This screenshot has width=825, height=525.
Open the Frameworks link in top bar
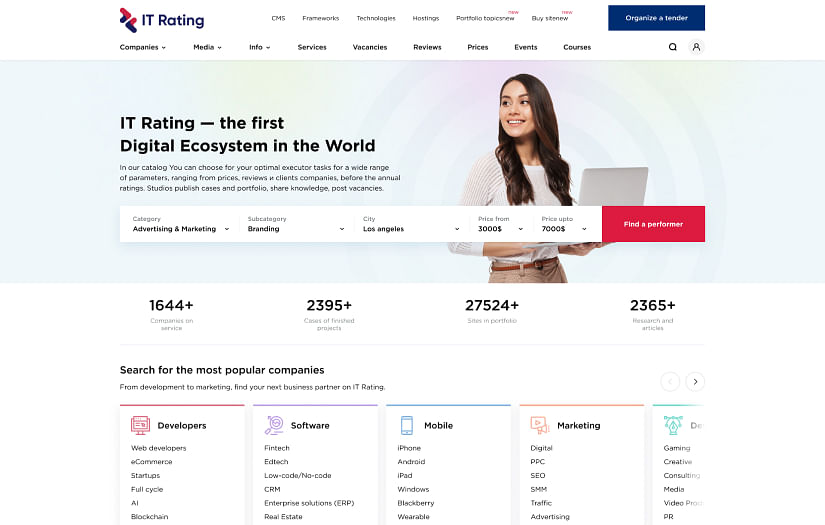click(320, 18)
